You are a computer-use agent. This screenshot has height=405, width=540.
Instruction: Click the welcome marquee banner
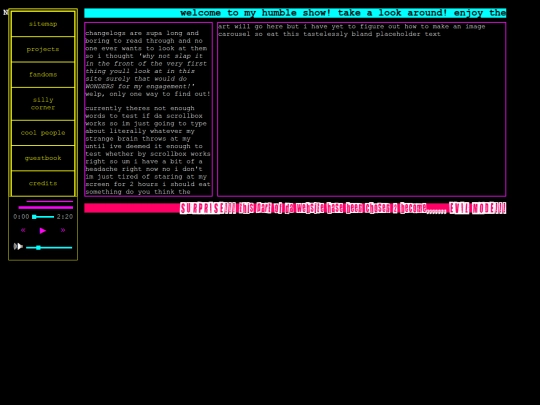(x=295, y=13)
